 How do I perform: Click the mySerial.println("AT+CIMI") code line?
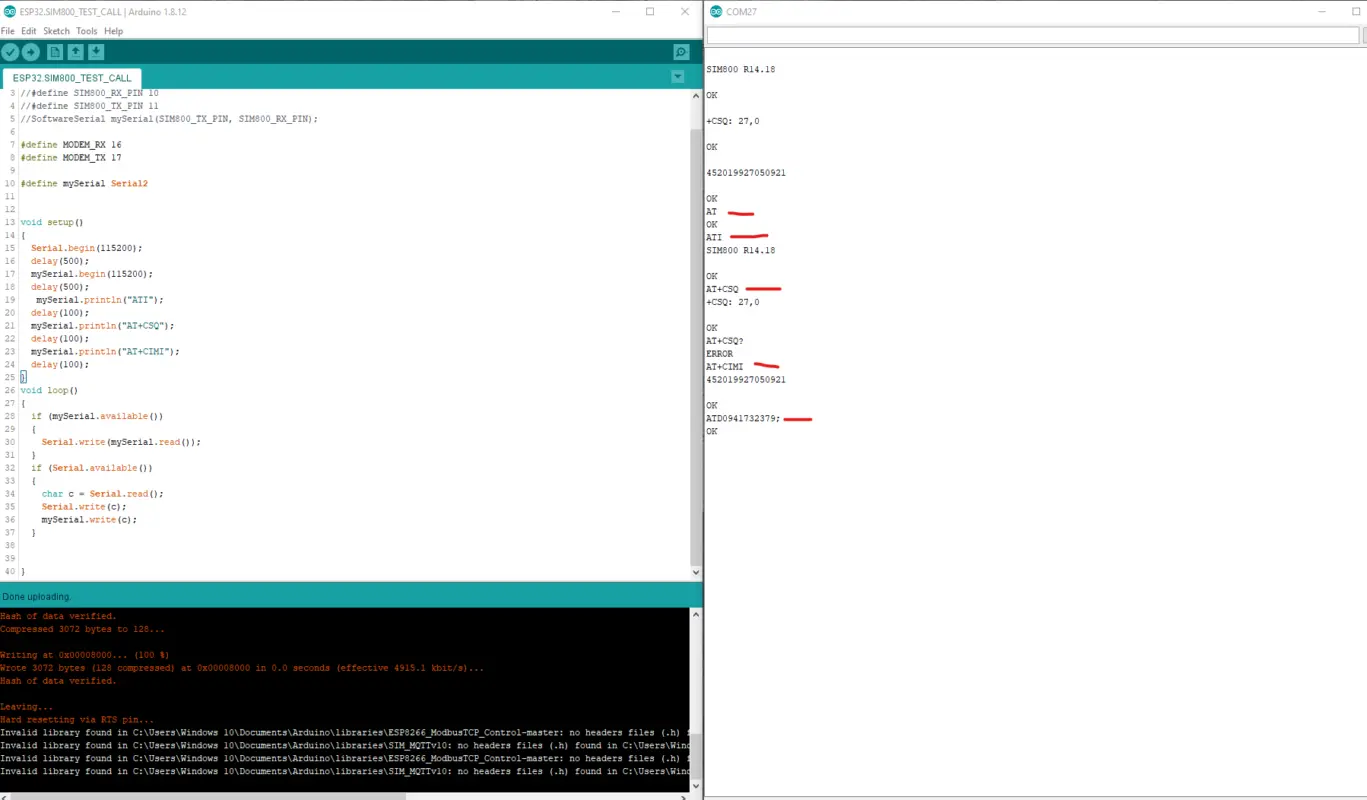tap(105, 352)
